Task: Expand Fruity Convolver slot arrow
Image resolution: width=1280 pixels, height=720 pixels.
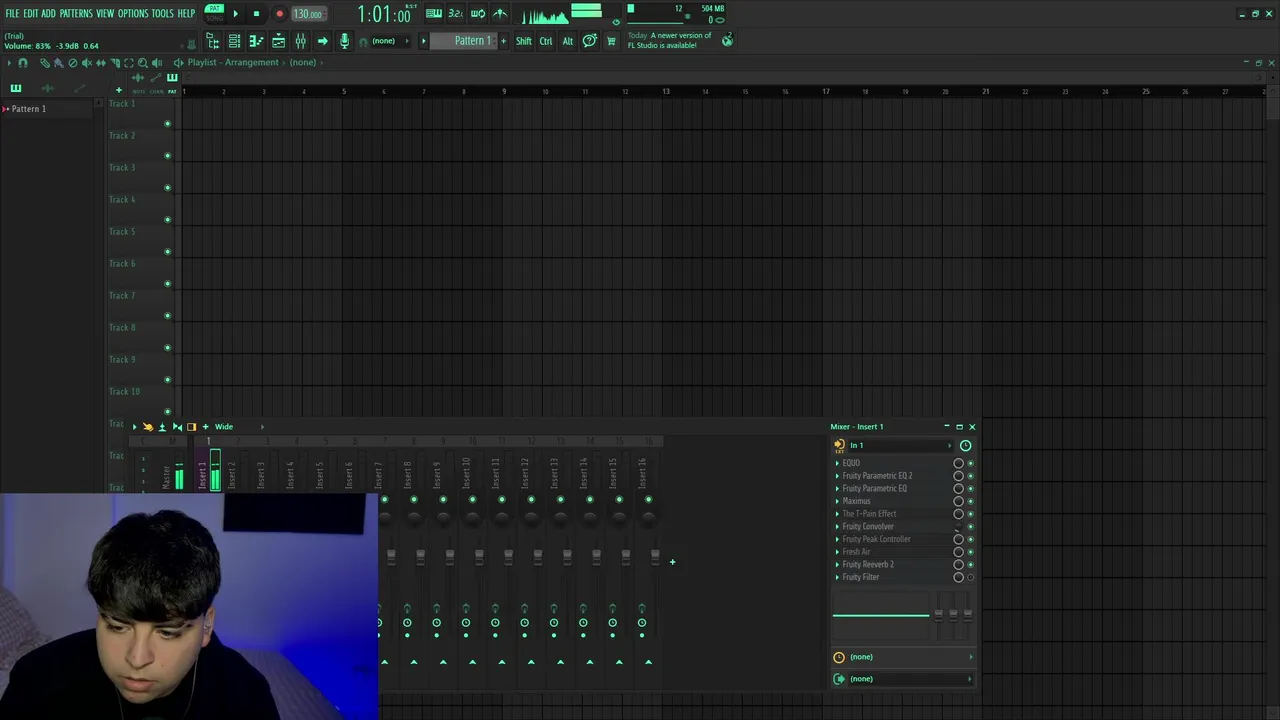Action: (x=837, y=526)
